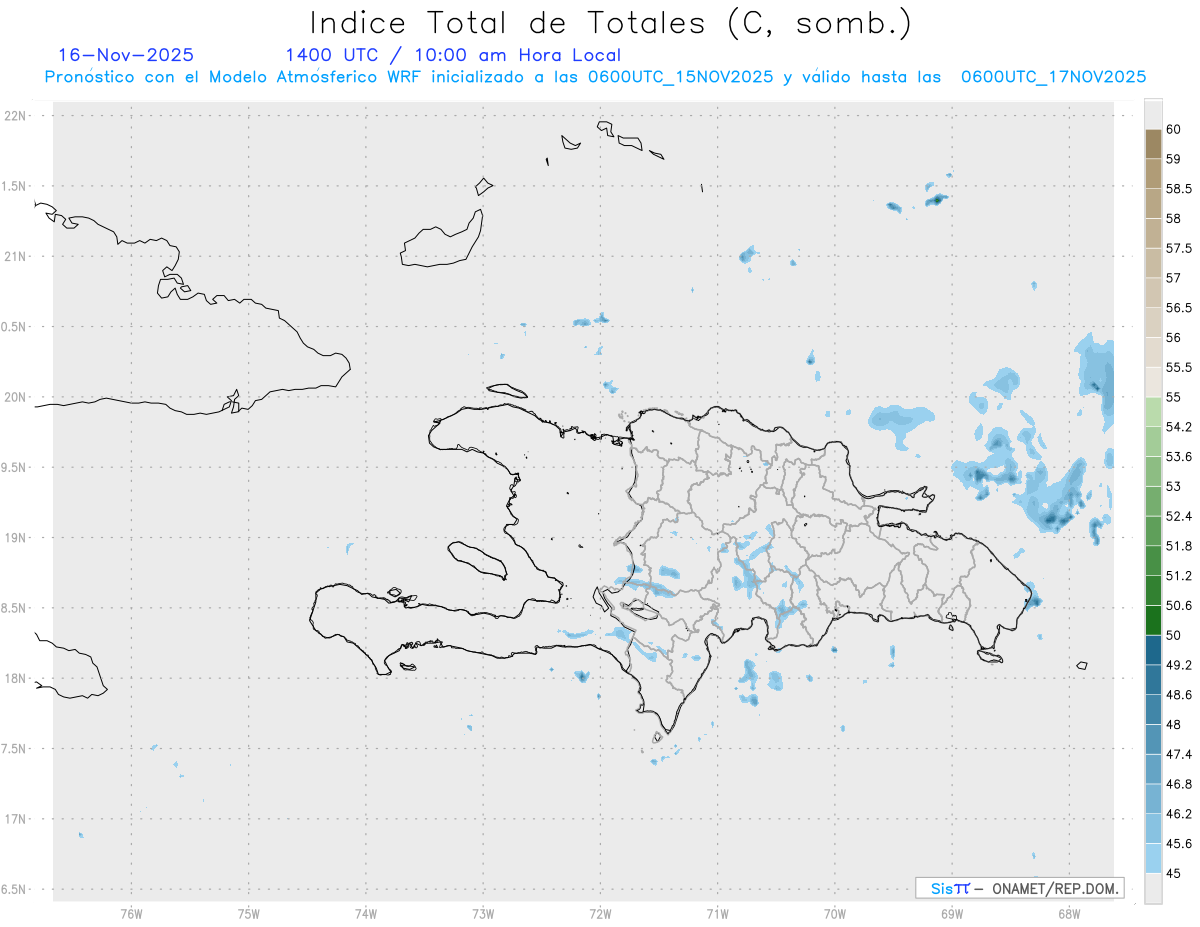
Task: Click the 19N latitude axis label
Action: point(17,538)
